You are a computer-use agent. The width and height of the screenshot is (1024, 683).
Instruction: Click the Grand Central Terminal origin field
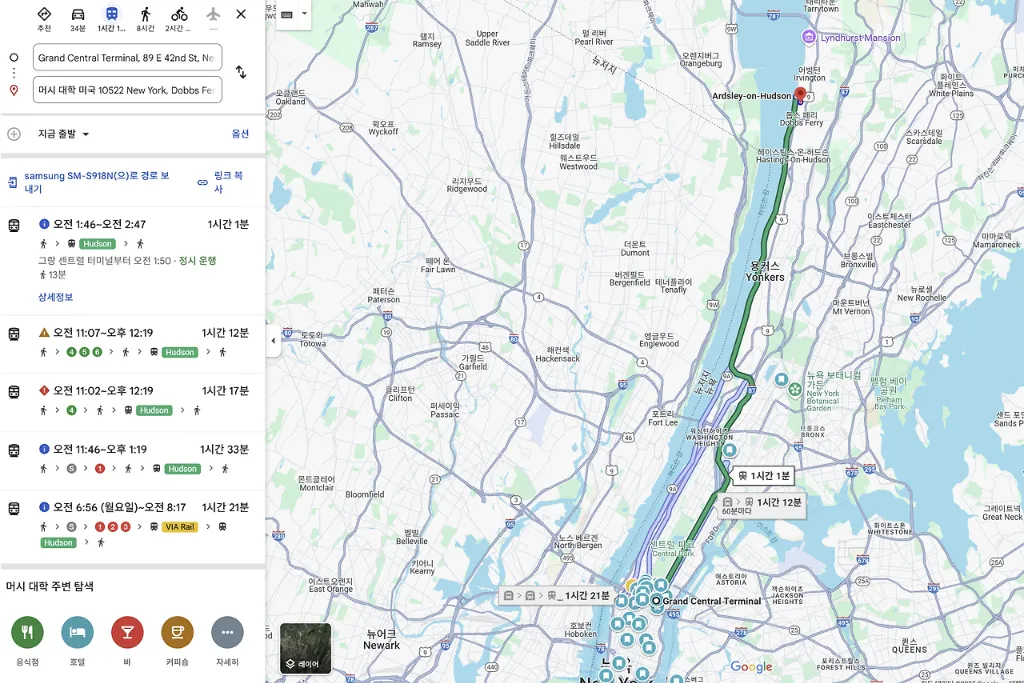[x=127, y=58]
